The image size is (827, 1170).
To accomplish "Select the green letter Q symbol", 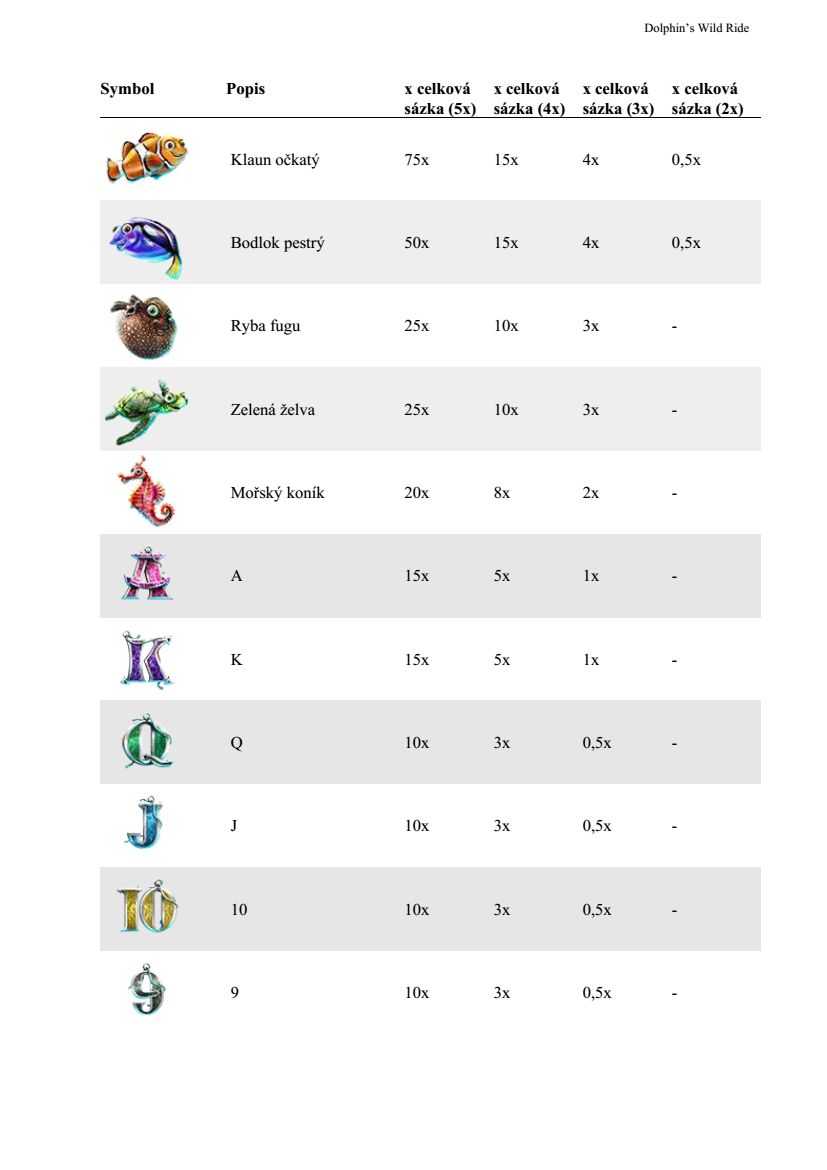I will (146, 743).
